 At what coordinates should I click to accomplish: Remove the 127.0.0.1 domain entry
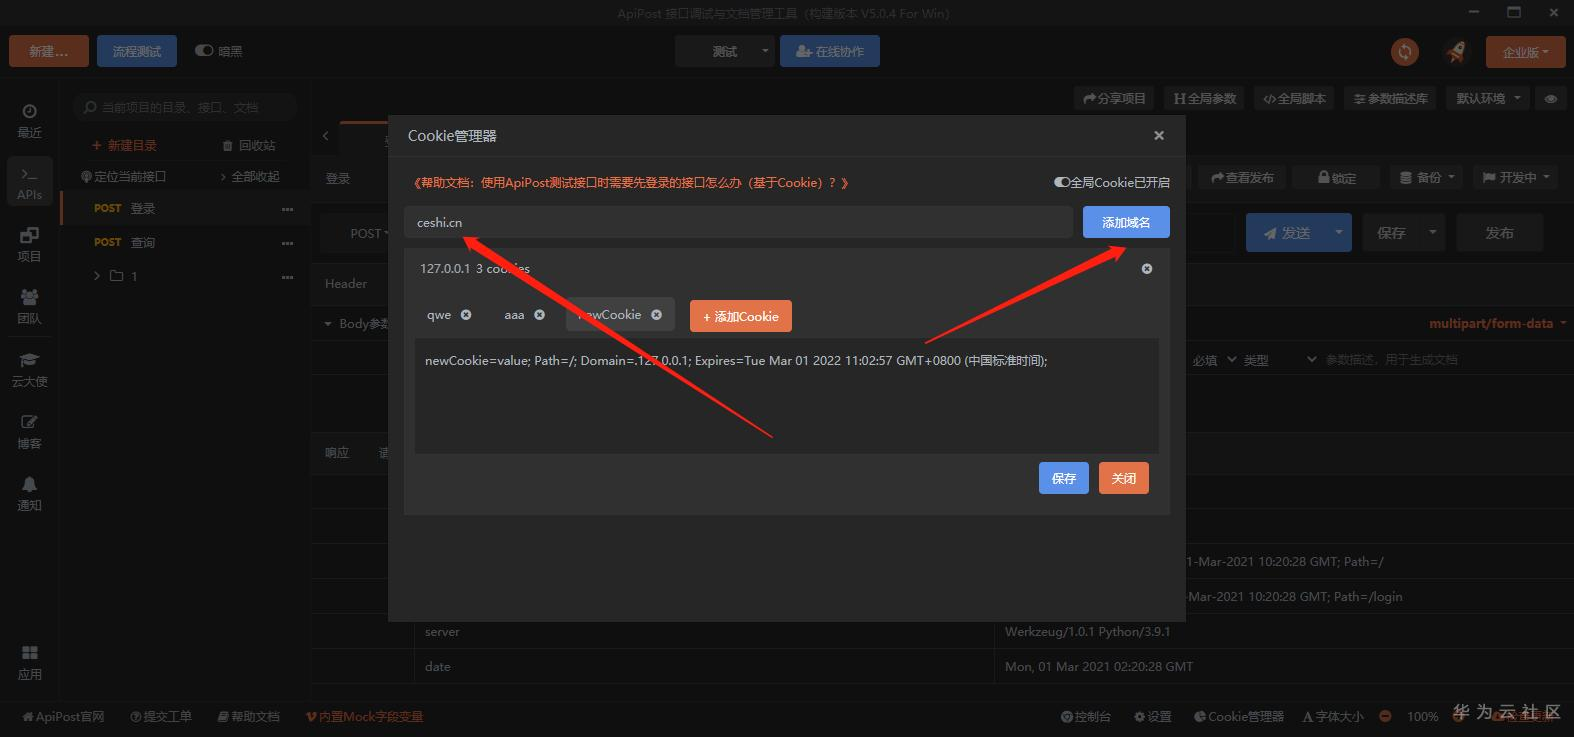click(1147, 269)
